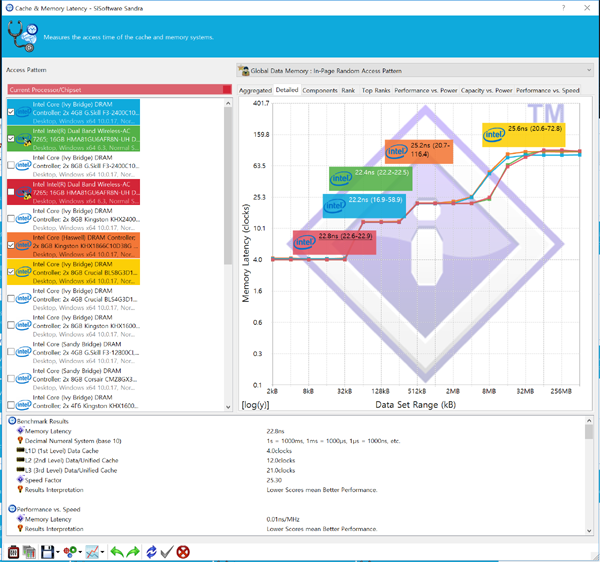
Task: Switch to the Rank tab
Action: pyautogui.click(x=348, y=90)
